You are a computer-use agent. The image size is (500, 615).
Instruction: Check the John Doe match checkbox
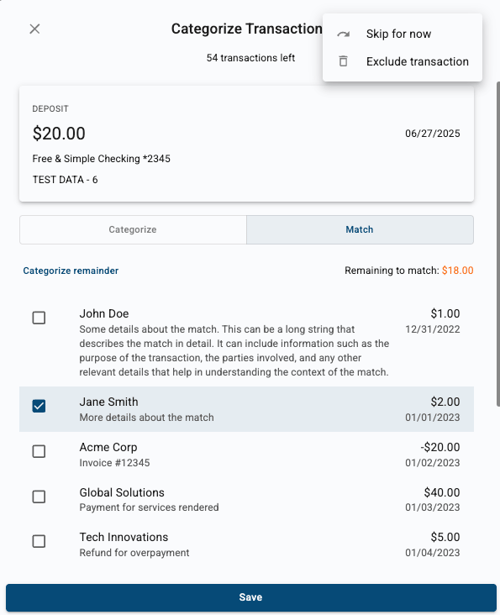(39, 318)
